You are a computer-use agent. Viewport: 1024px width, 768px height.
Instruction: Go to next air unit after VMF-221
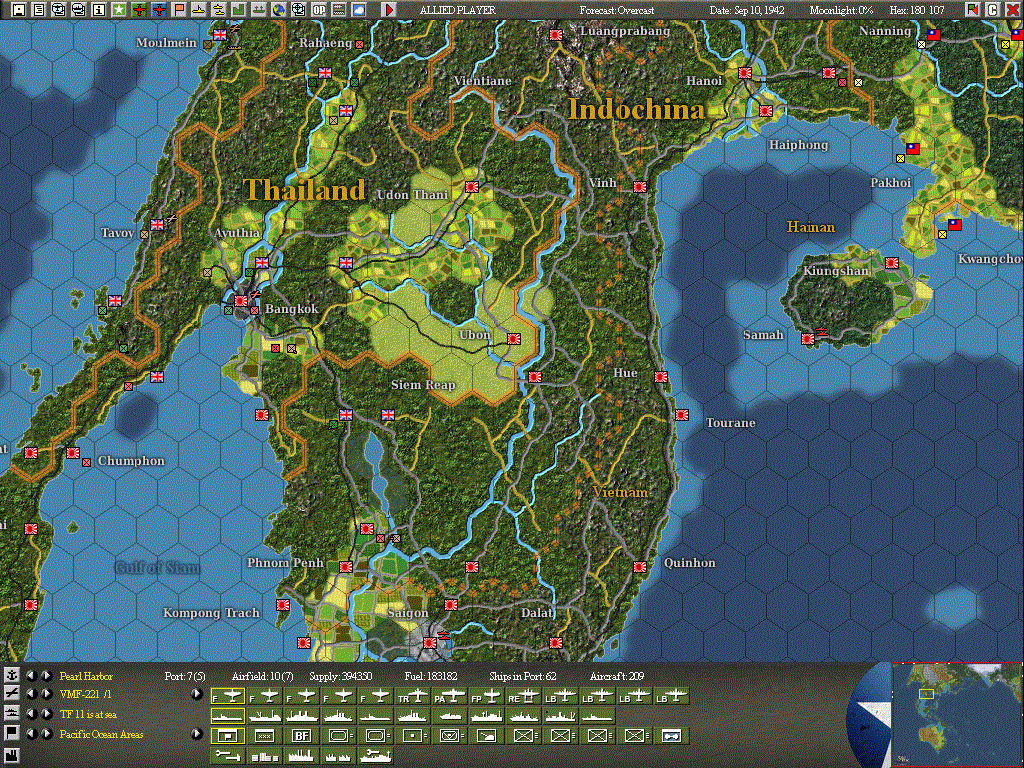point(46,694)
